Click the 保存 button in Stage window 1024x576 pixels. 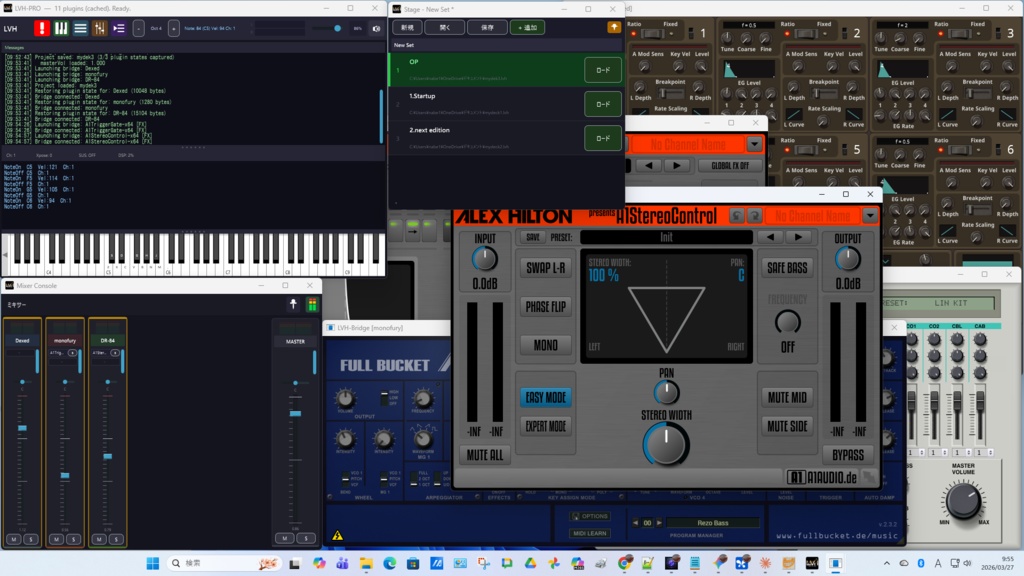[x=487, y=27]
